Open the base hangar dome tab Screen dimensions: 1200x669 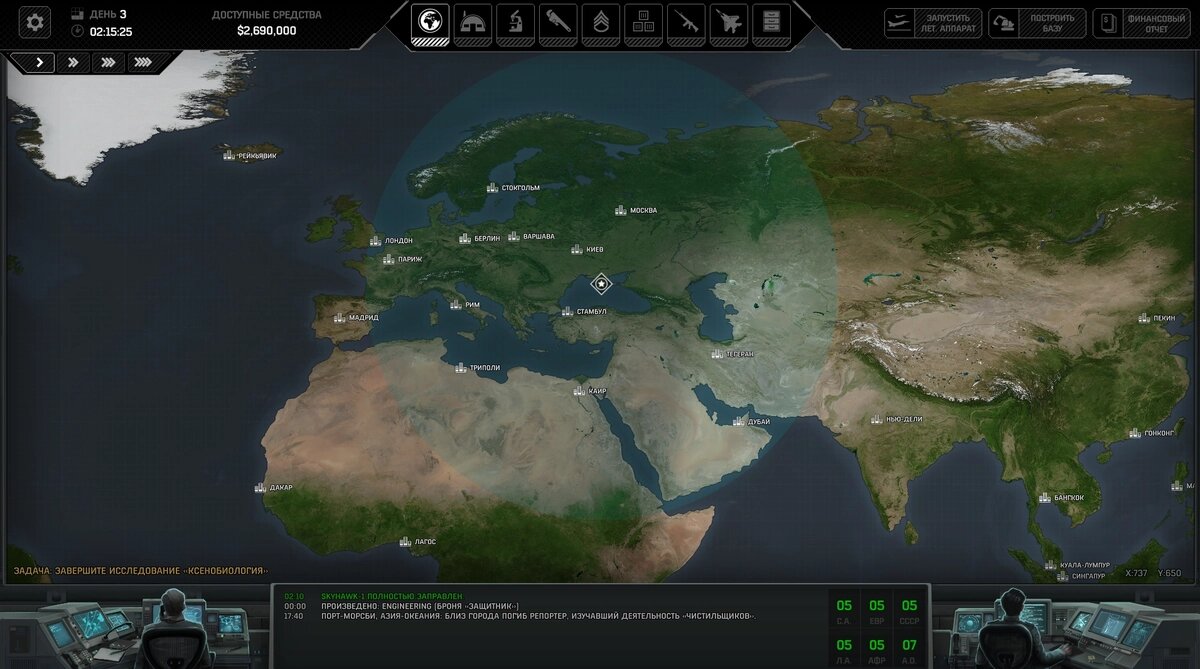(x=472, y=24)
